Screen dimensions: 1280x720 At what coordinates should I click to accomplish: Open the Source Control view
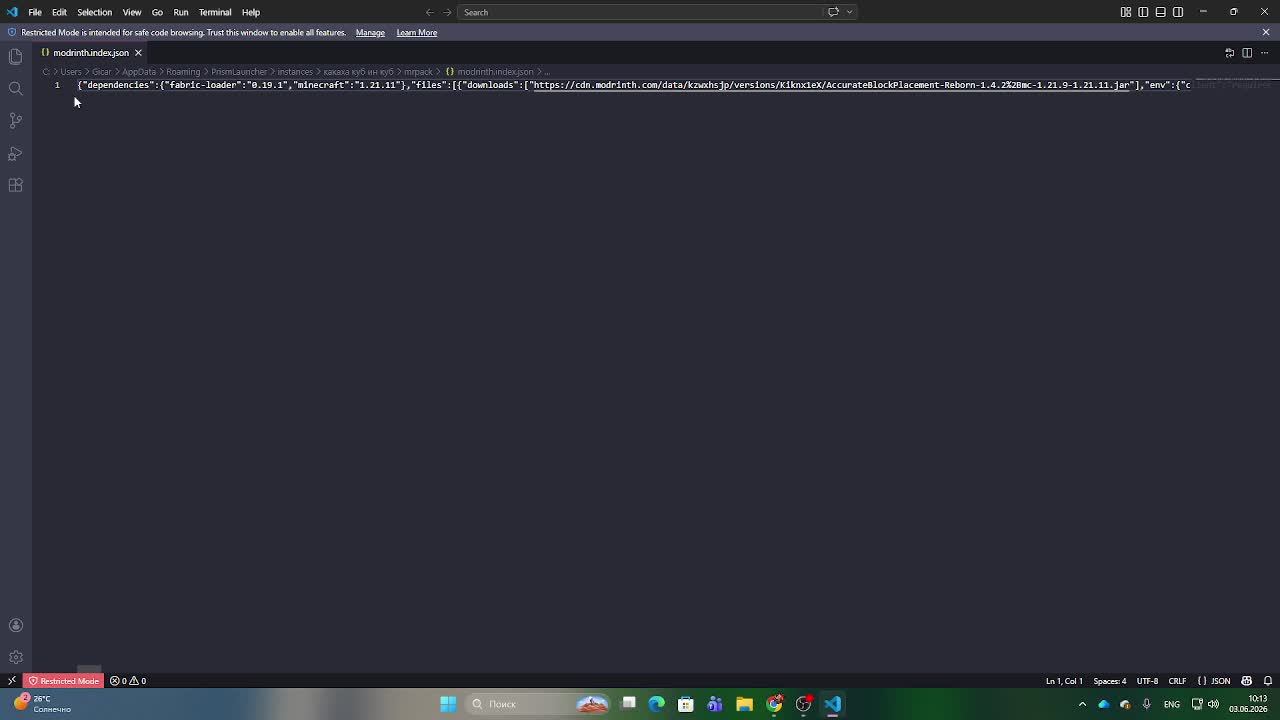pyautogui.click(x=15, y=121)
